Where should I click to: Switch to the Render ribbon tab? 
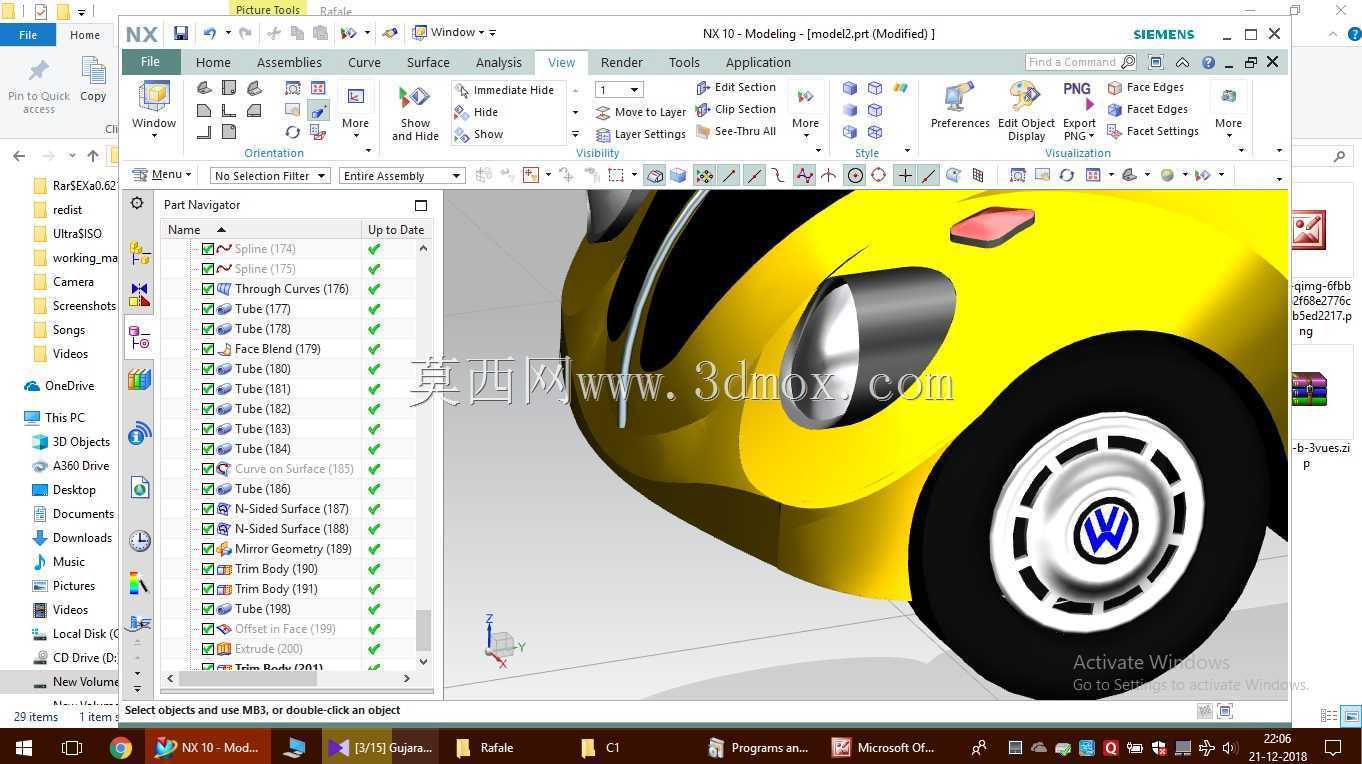(621, 62)
